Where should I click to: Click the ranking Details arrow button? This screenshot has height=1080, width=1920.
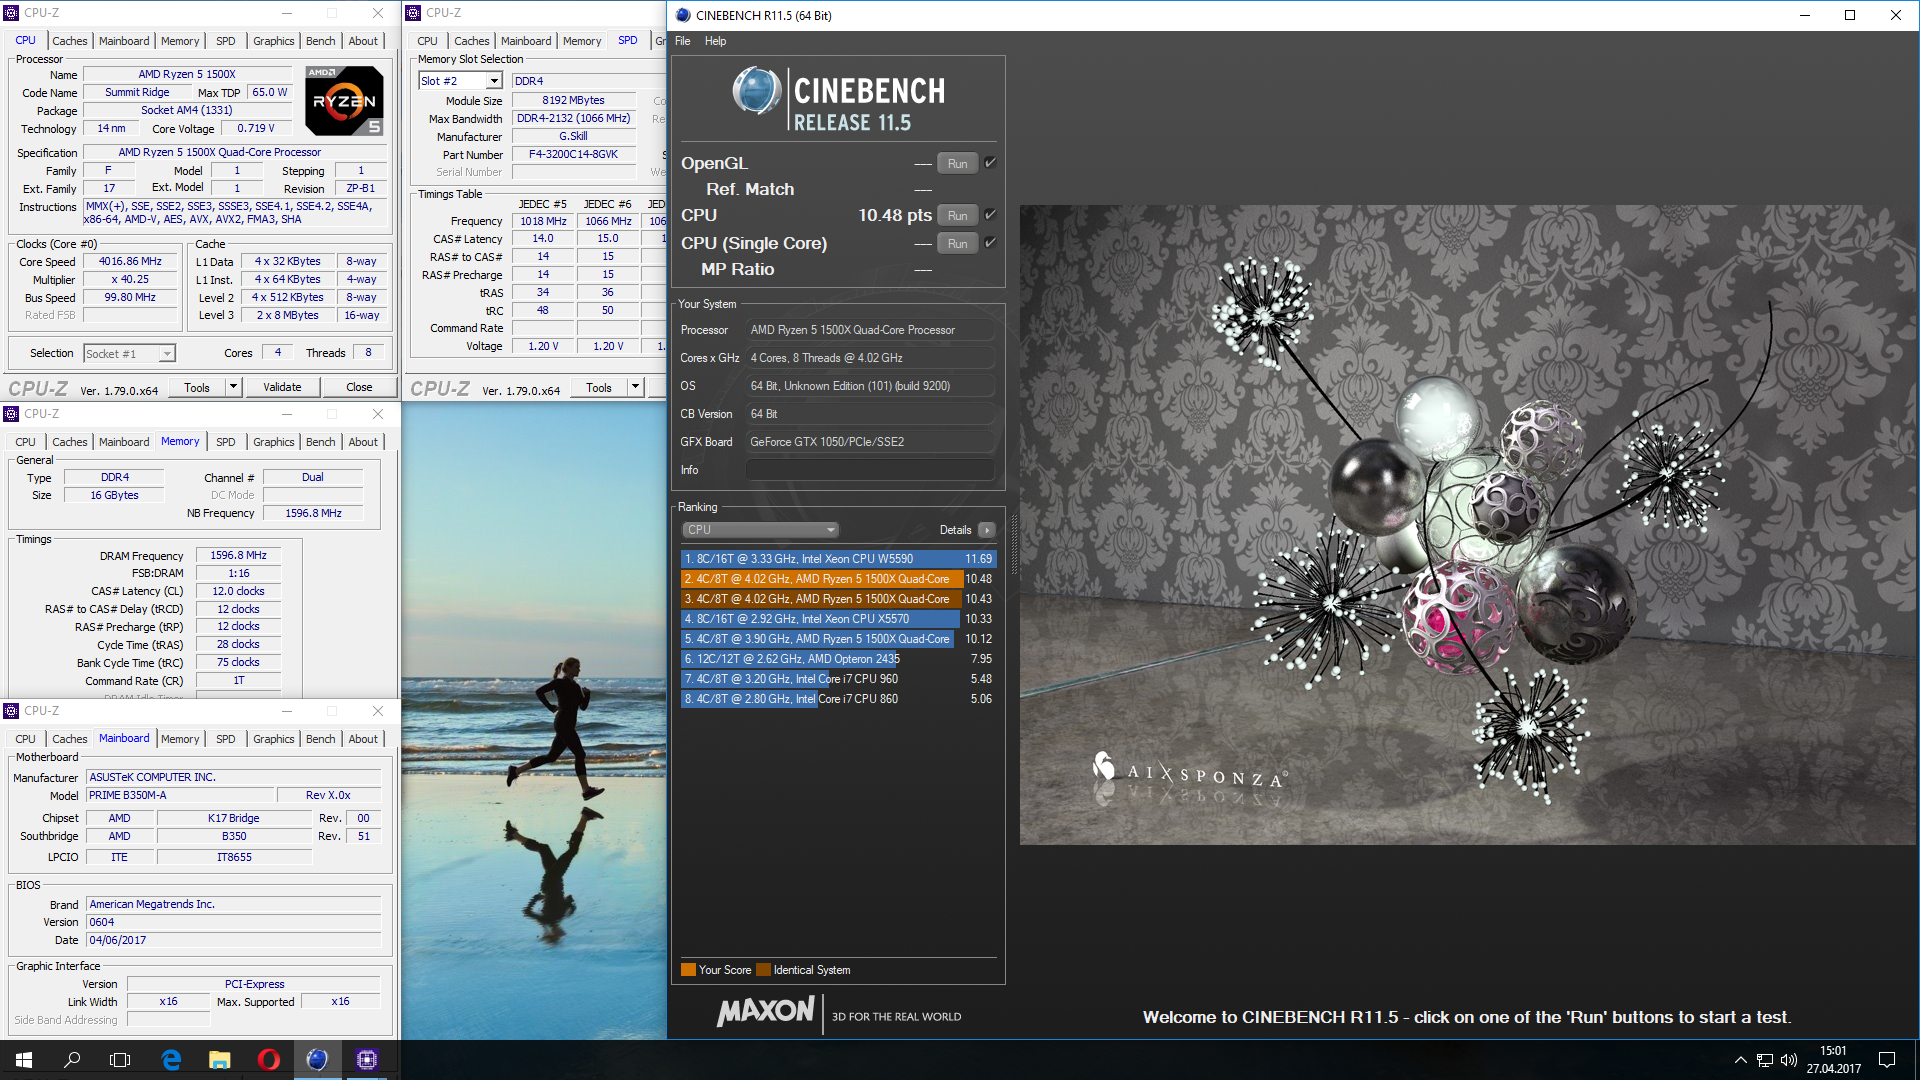[987, 530]
